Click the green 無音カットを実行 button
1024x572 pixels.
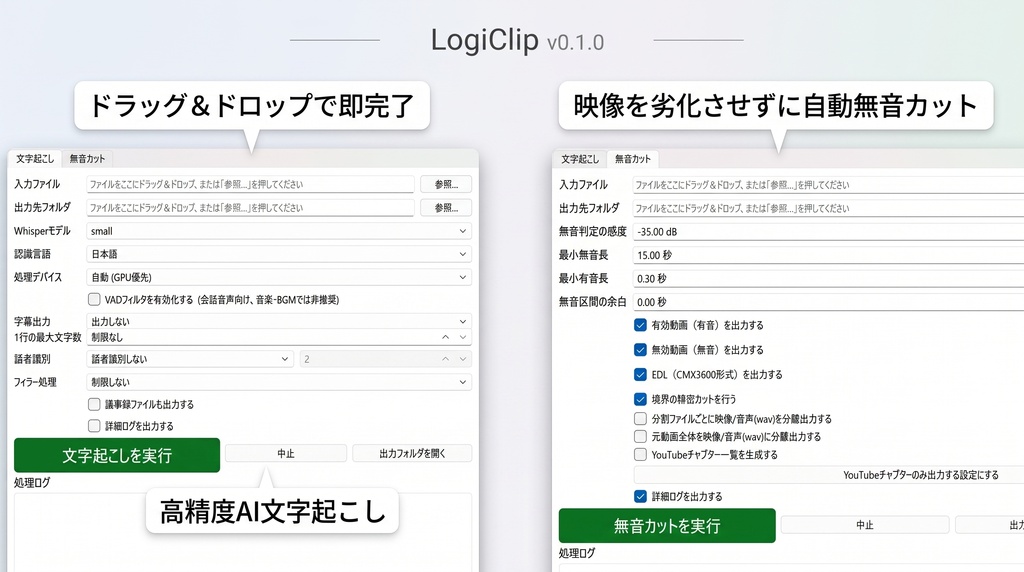click(667, 526)
